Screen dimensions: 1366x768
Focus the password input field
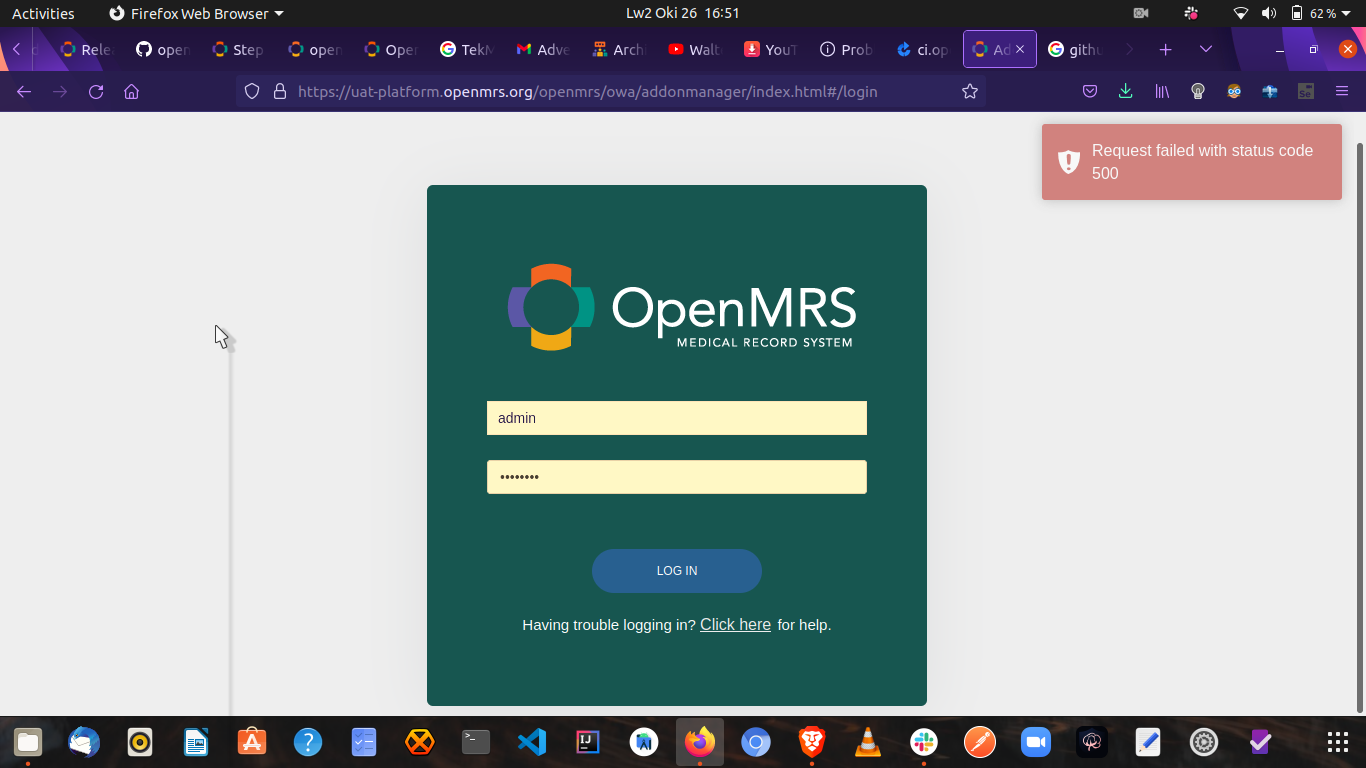(x=677, y=477)
